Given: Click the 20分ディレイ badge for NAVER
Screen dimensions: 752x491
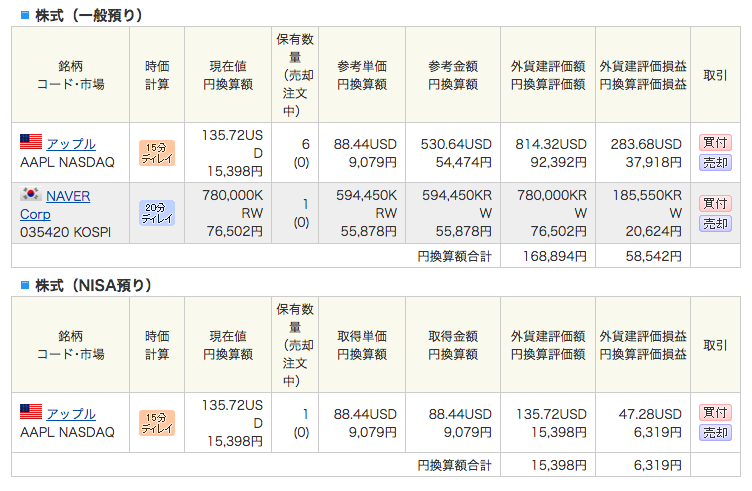Looking at the screenshot, I should click(157, 213).
